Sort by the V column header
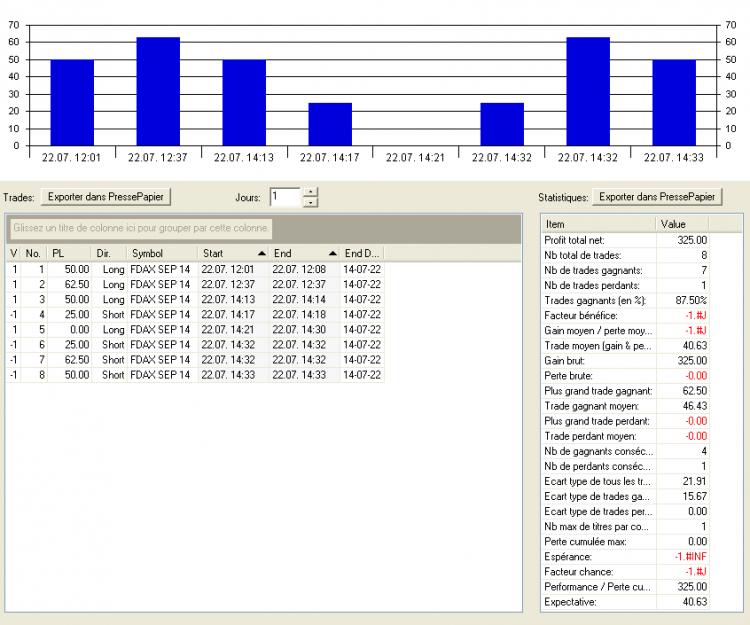 [x=13, y=253]
